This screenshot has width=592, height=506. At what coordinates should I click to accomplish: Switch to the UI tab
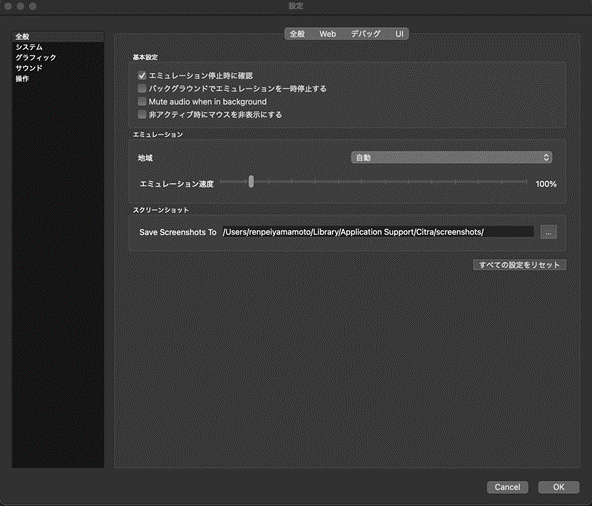(x=399, y=34)
